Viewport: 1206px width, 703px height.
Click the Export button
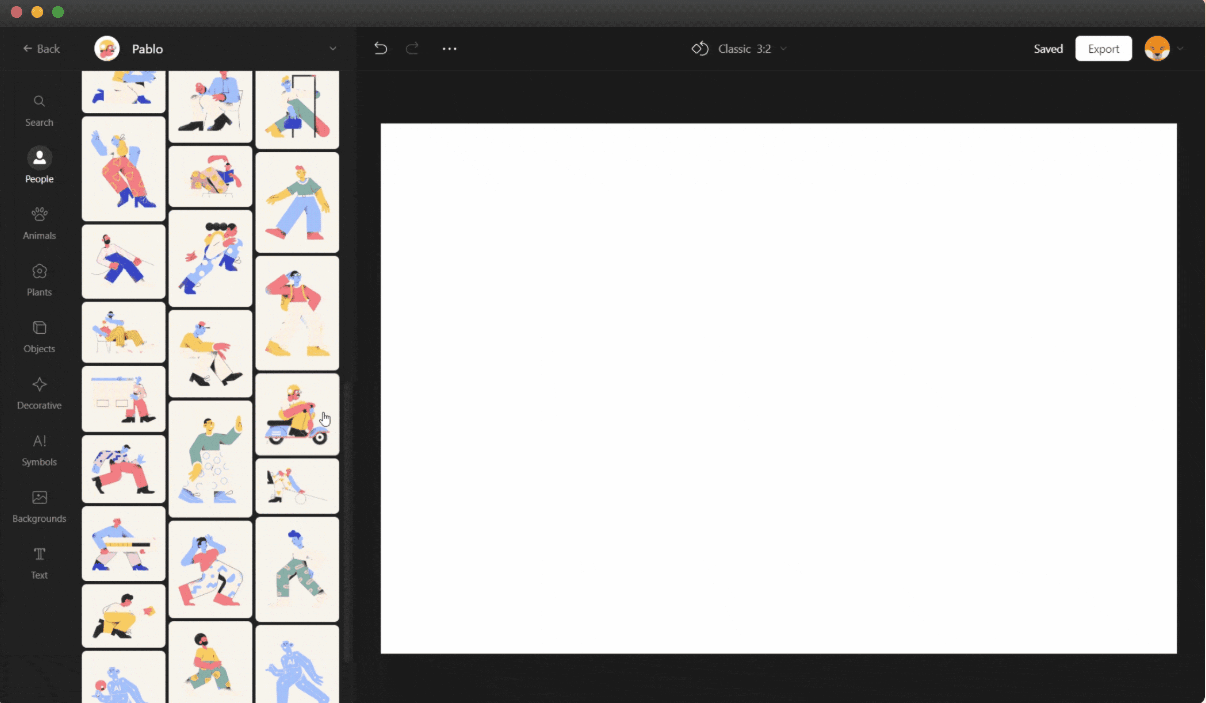point(1103,48)
